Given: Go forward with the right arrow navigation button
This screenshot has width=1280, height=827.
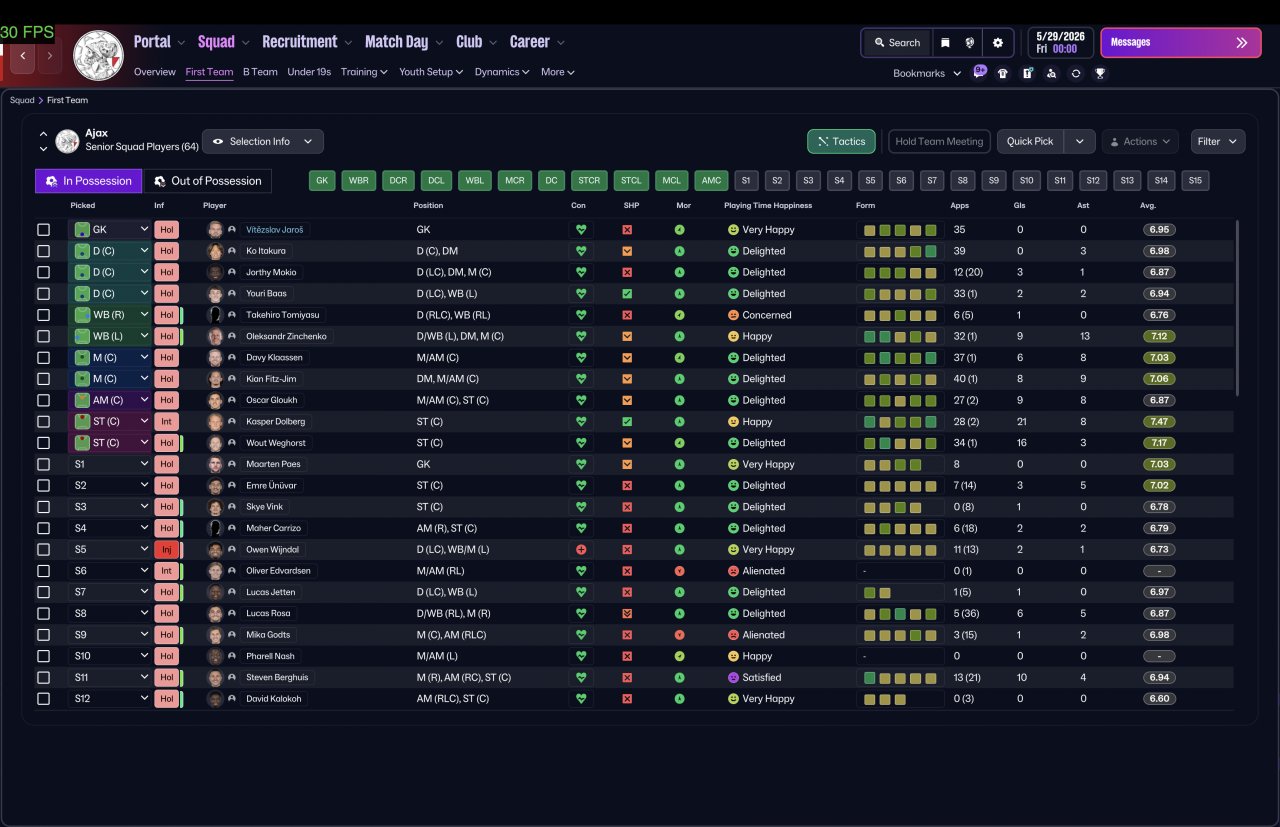Looking at the screenshot, I should tap(50, 56).
